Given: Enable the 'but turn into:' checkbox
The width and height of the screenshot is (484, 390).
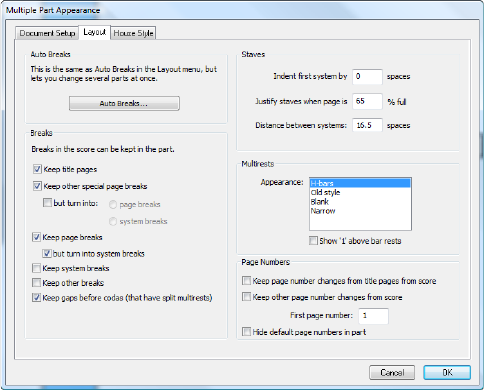Looking at the screenshot, I should (x=47, y=203).
